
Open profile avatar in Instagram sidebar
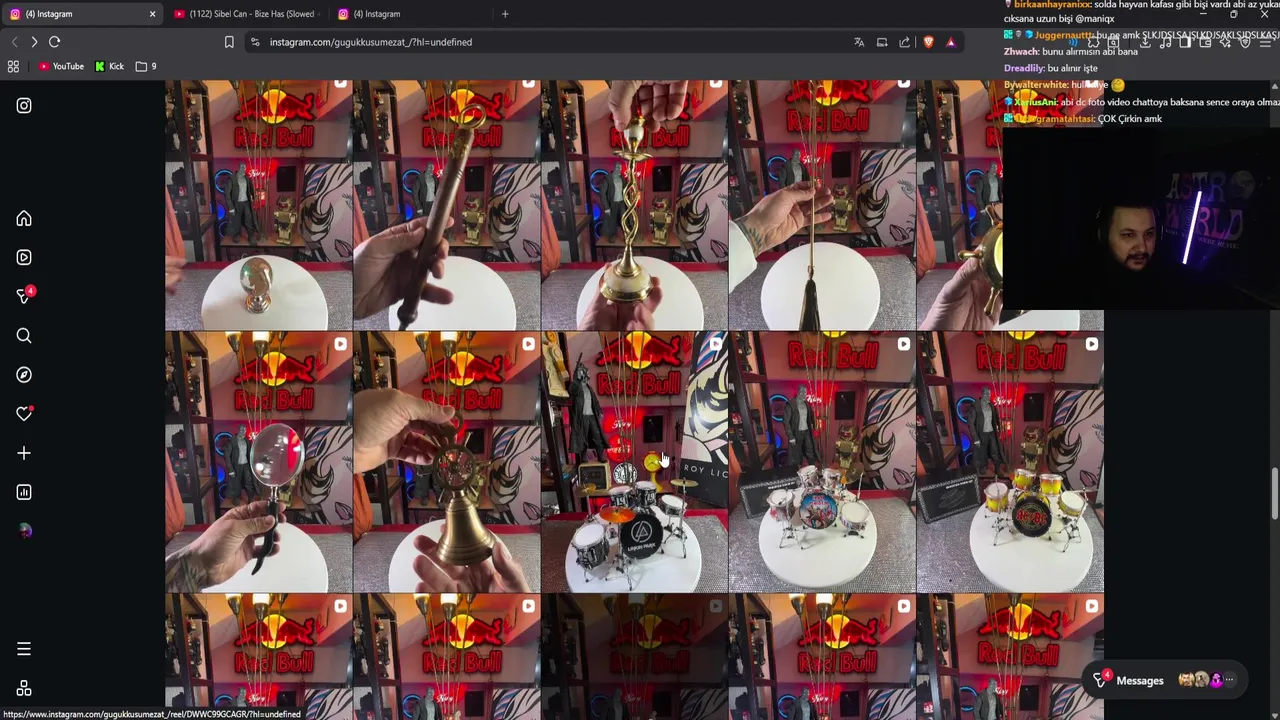(24, 531)
